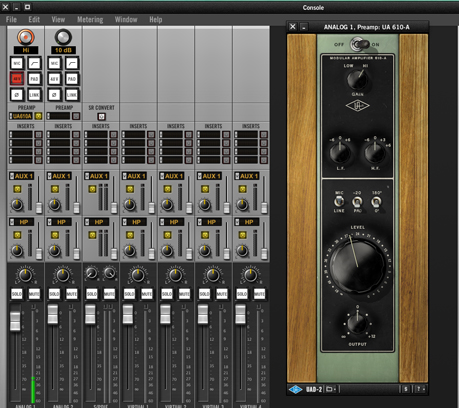Toggle the LINK button on Analog 1 channel
This screenshot has height=408, width=459.
[34, 95]
